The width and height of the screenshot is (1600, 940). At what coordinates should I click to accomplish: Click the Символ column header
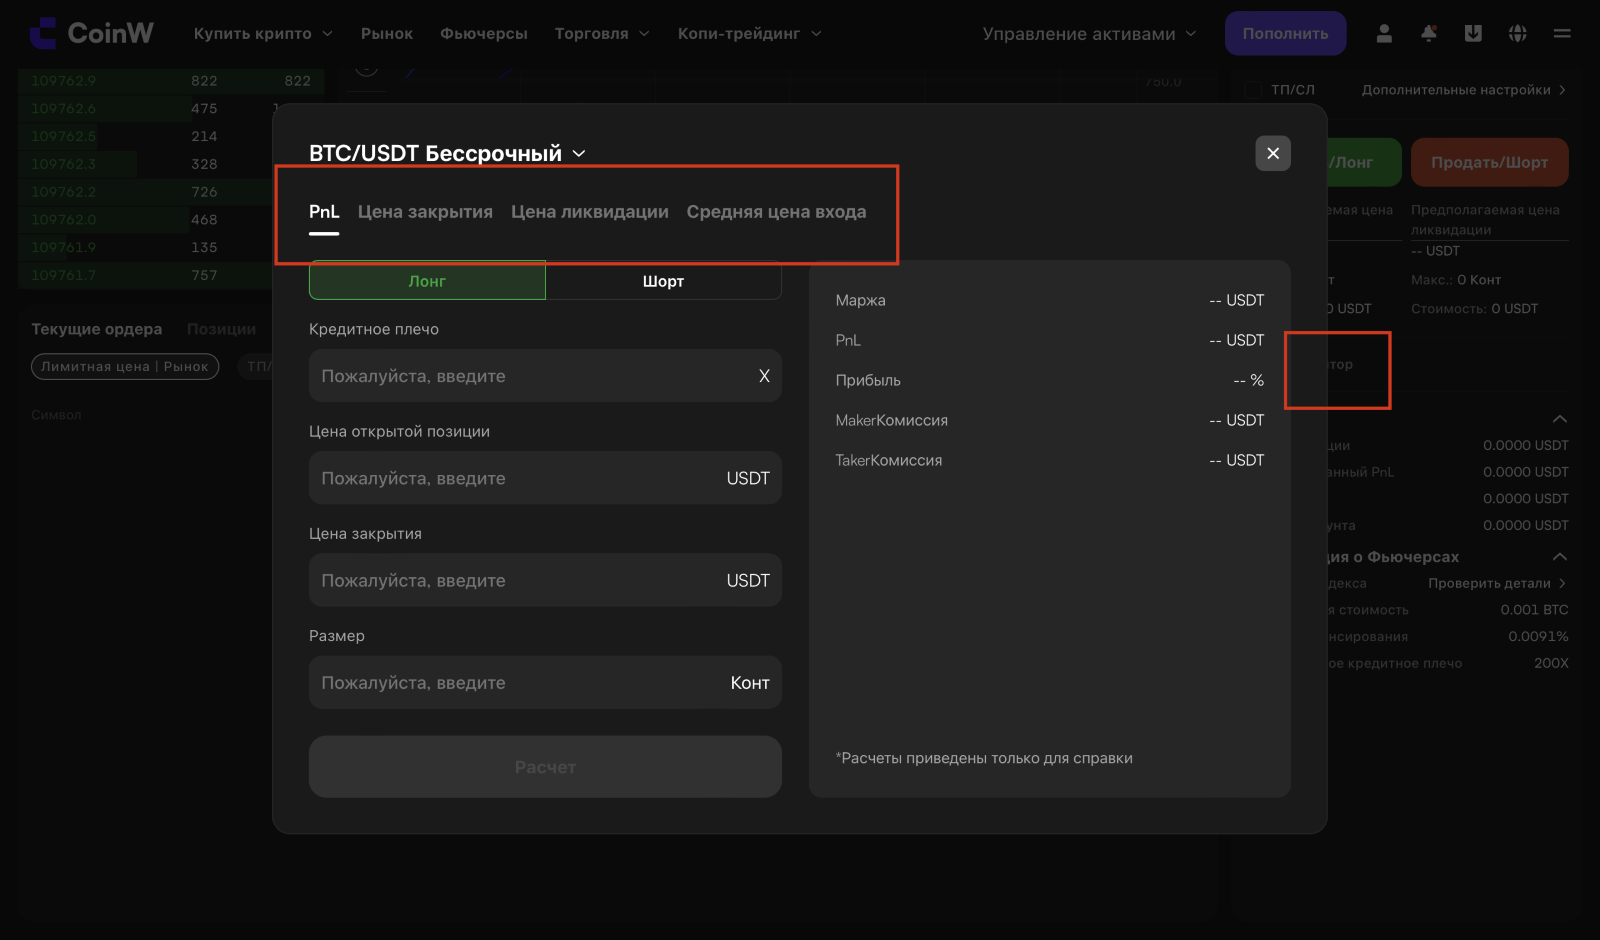(56, 415)
